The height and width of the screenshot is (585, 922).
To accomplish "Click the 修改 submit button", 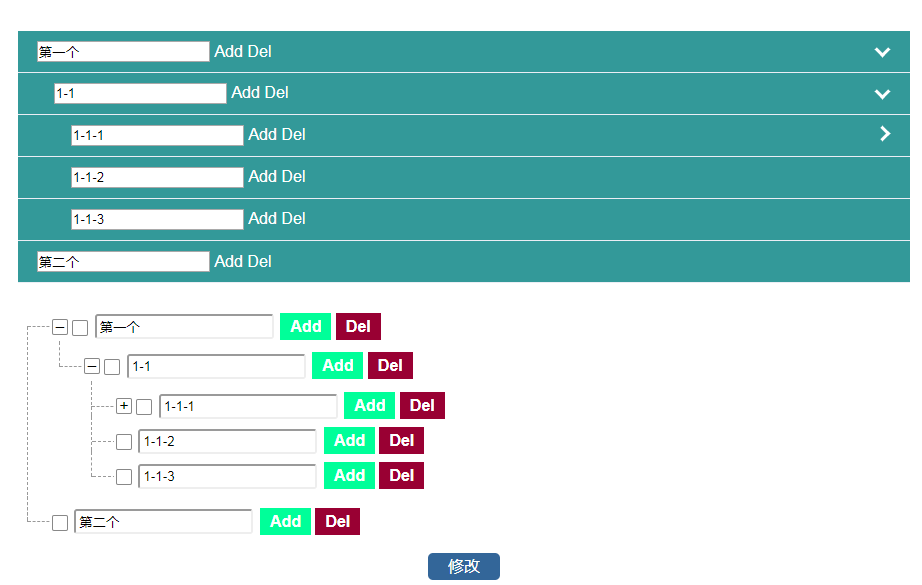I will coord(463,567).
